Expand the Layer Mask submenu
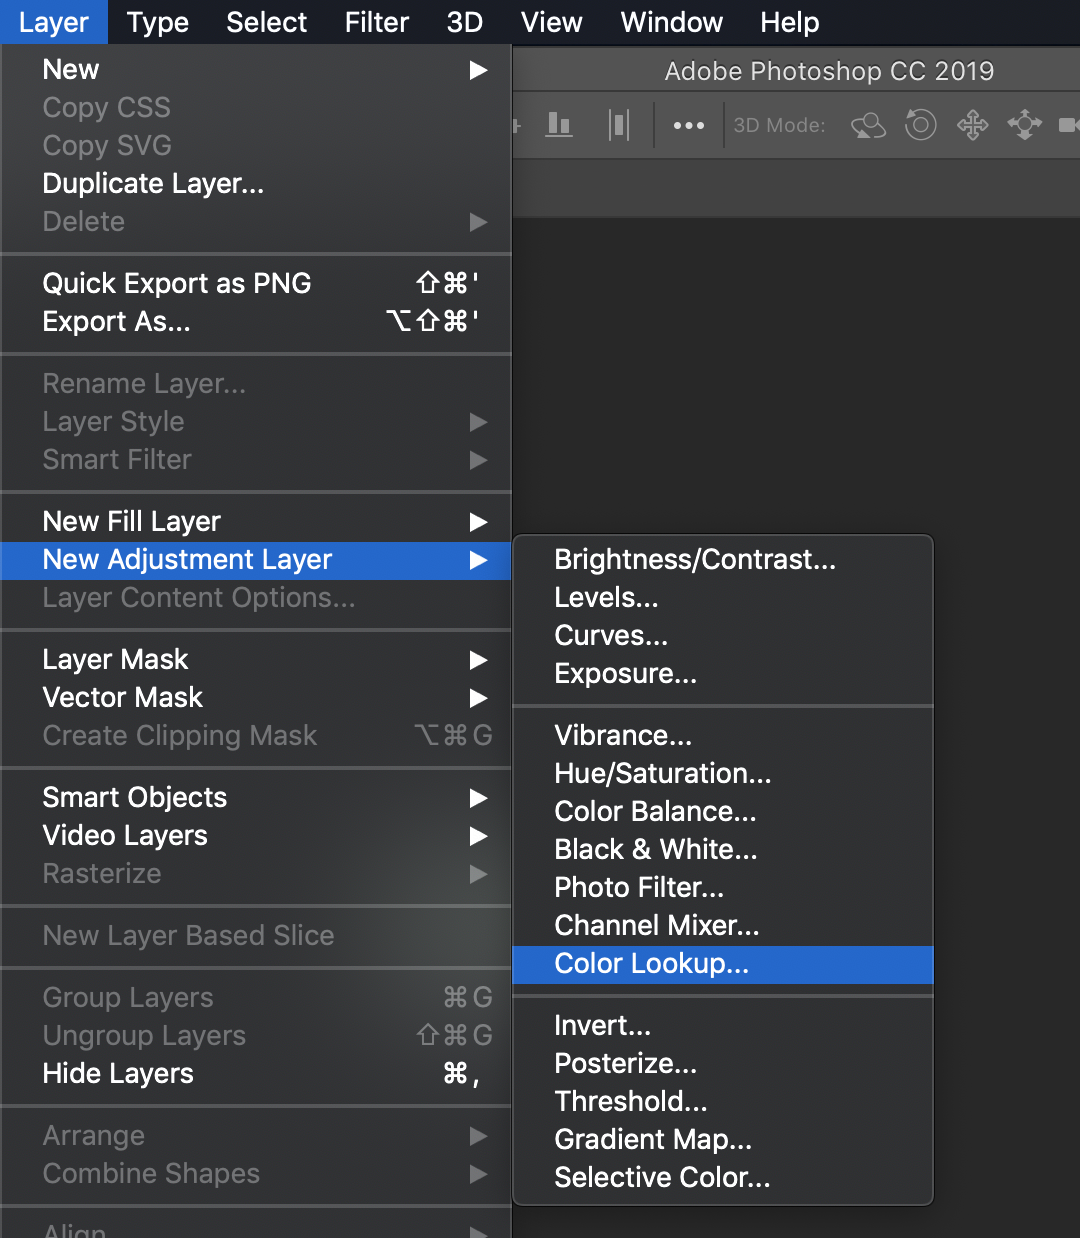The width and height of the screenshot is (1080, 1238). (x=478, y=660)
